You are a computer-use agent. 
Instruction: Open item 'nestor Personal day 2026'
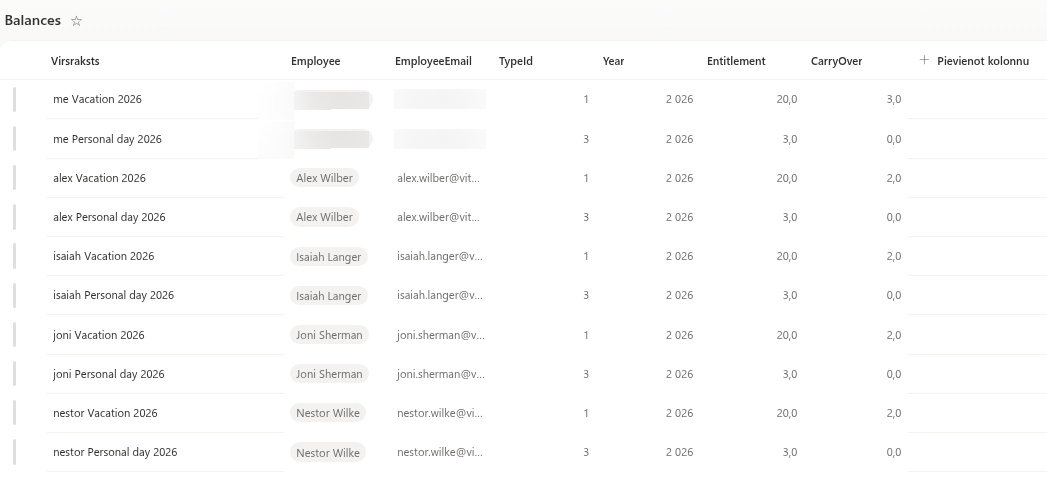[115, 452]
